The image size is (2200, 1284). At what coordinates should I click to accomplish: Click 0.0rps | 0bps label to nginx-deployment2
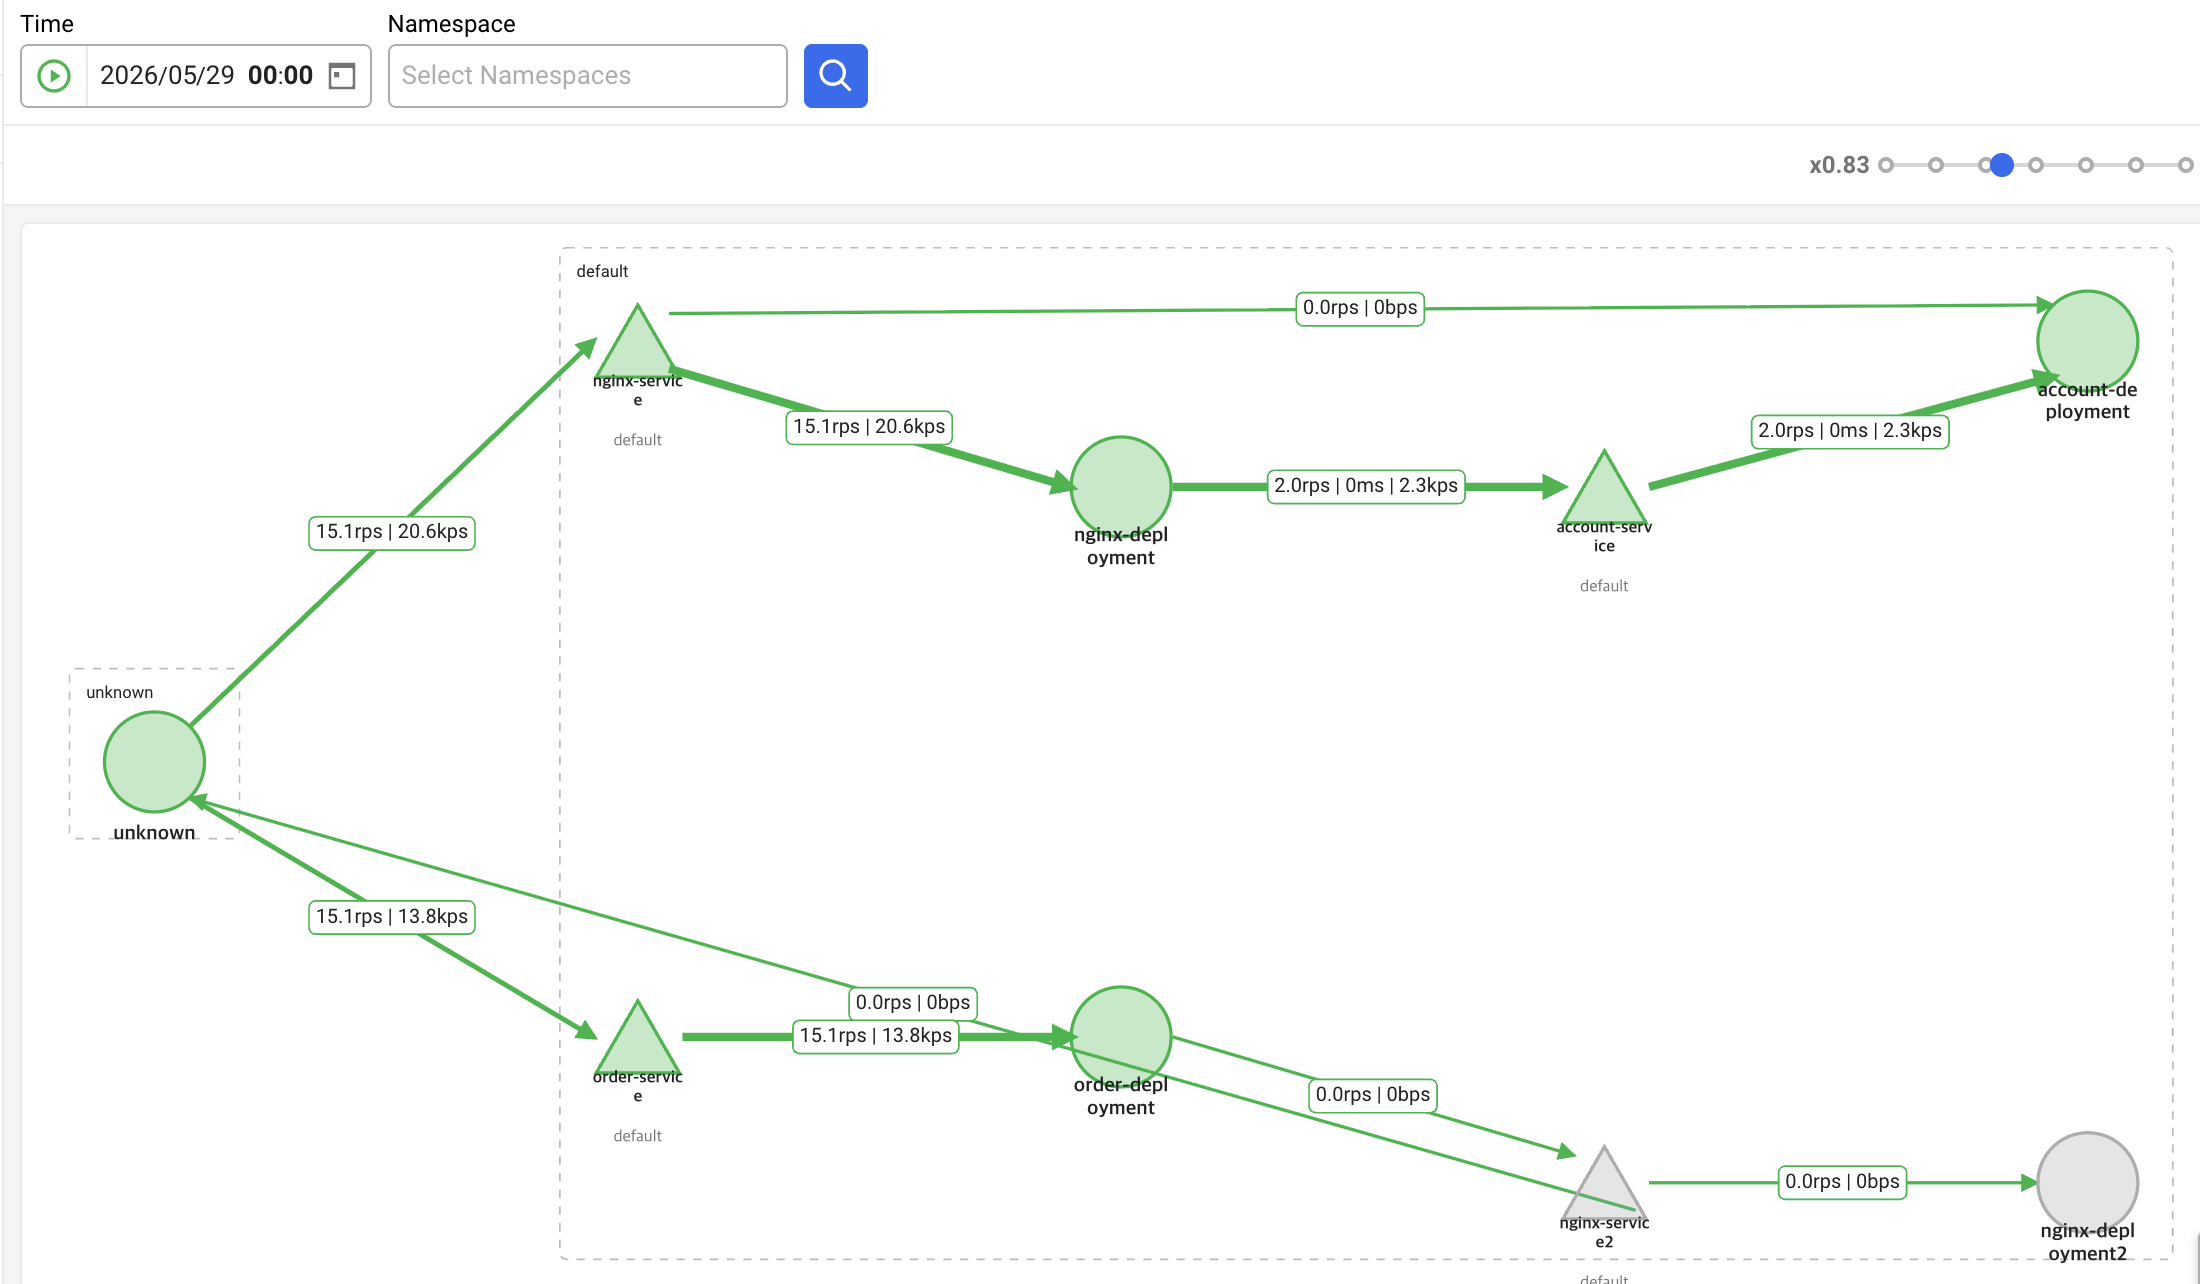pyautogui.click(x=1843, y=1182)
